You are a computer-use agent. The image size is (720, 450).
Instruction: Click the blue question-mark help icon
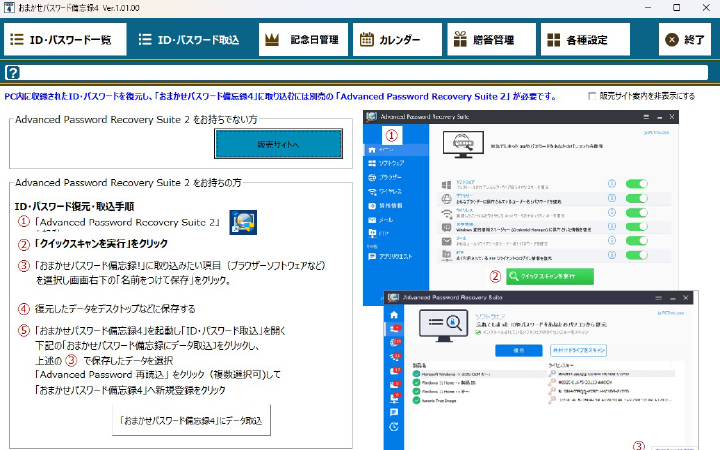click(x=12, y=72)
